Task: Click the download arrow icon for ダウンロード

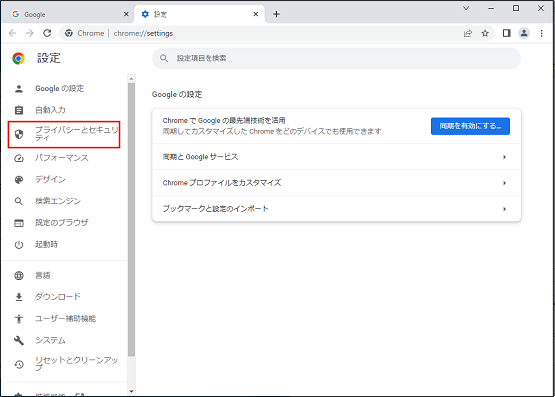Action: coord(19,297)
